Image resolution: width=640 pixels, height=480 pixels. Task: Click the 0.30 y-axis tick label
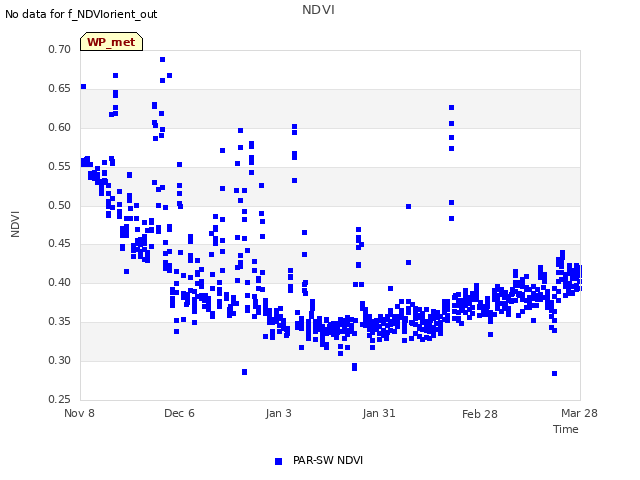tap(59, 360)
